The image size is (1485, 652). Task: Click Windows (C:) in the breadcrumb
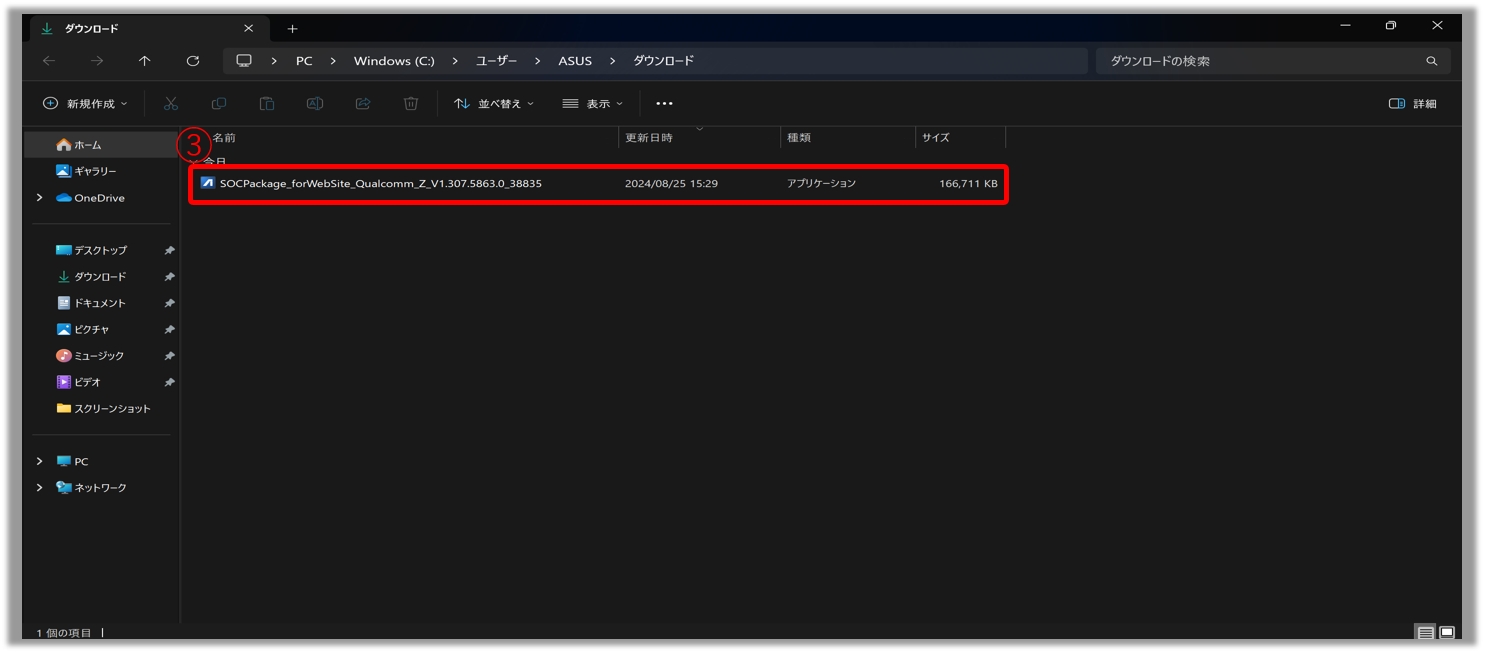[x=394, y=61]
